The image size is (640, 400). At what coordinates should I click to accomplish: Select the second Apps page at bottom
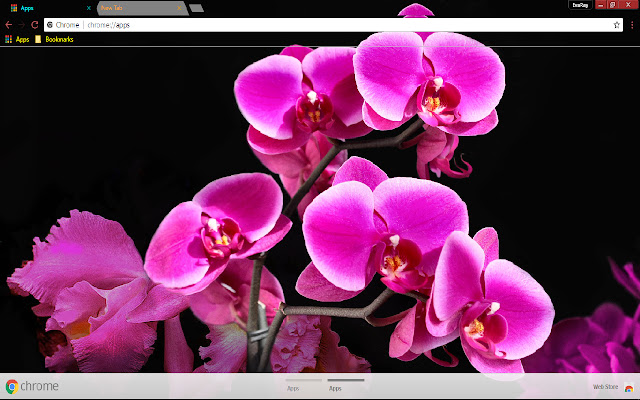coord(335,386)
